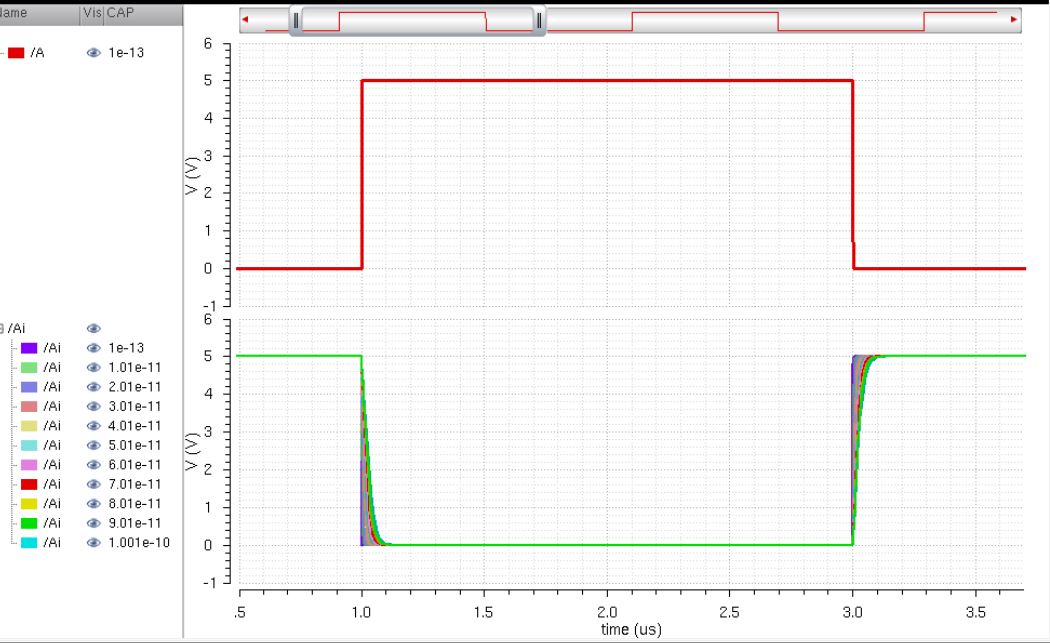Hide the /Ai trace with CAP 9.01e-11
Screen dimensions: 1050x643
coord(94,522)
